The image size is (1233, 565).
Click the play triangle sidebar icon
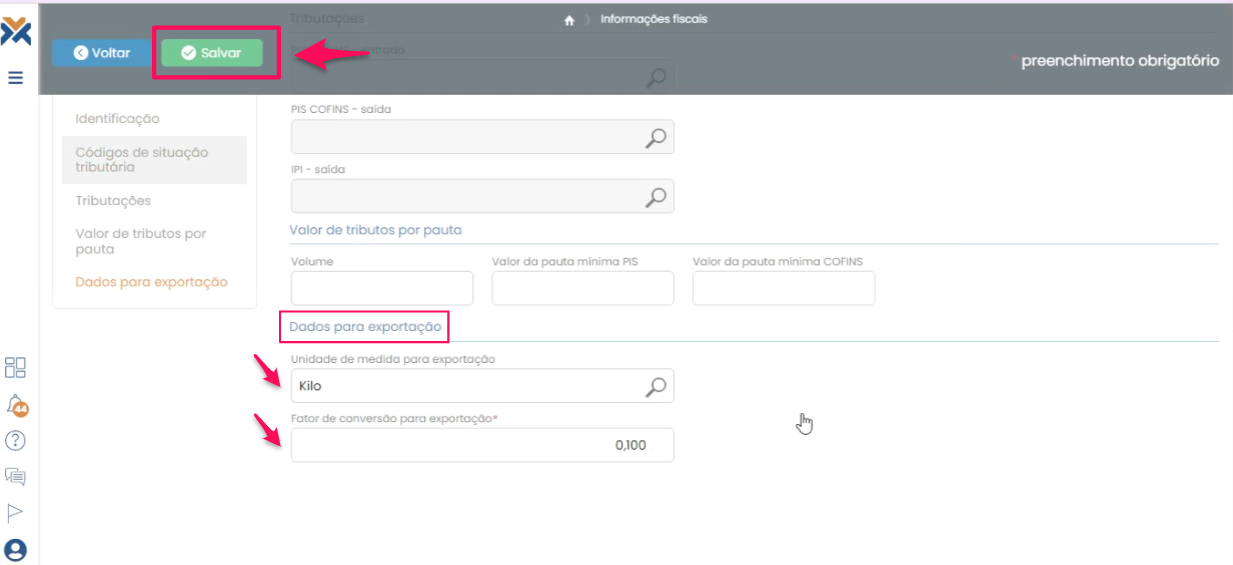click(15, 513)
